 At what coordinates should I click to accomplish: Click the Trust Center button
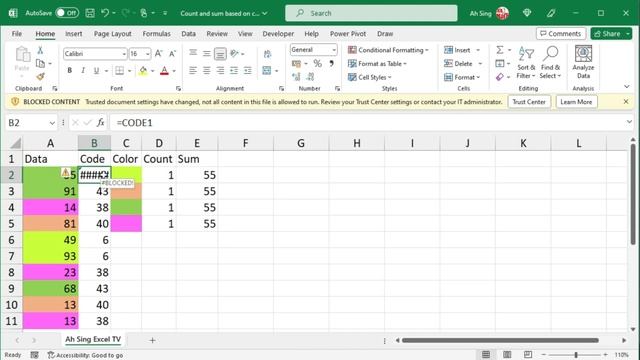(x=529, y=102)
